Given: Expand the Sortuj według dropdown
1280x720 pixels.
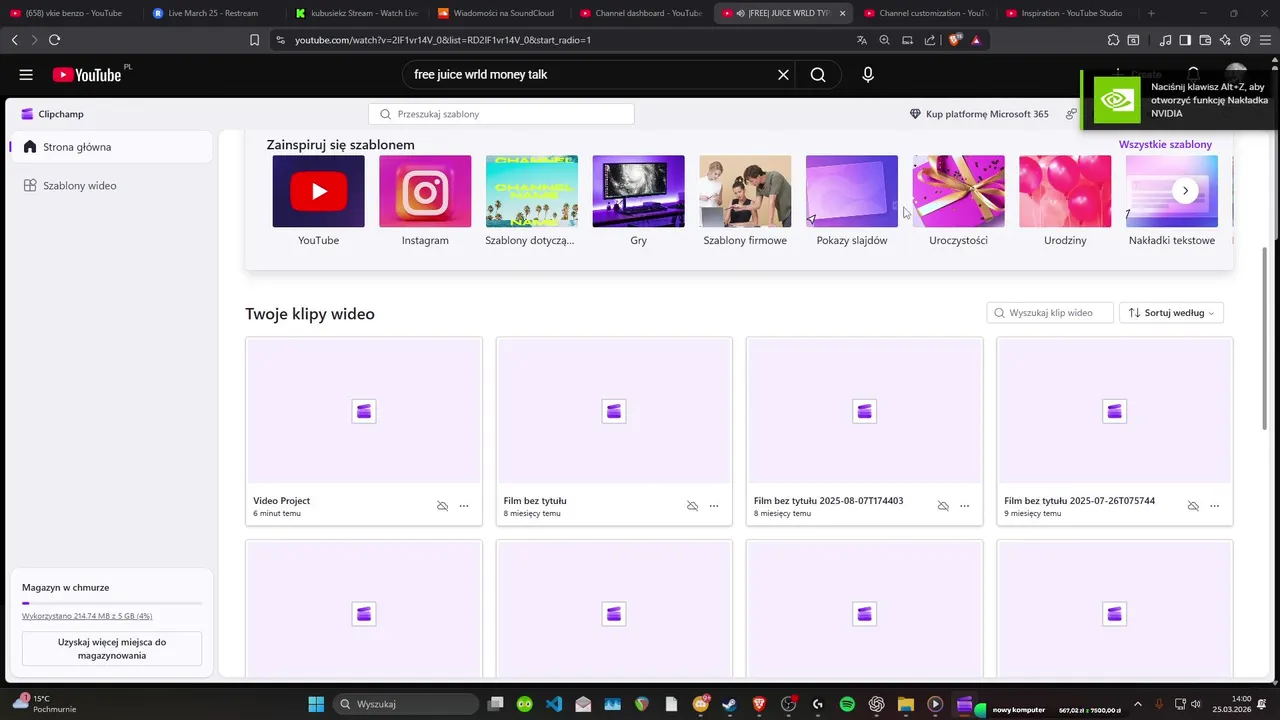Looking at the screenshot, I should (x=1171, y=313).
